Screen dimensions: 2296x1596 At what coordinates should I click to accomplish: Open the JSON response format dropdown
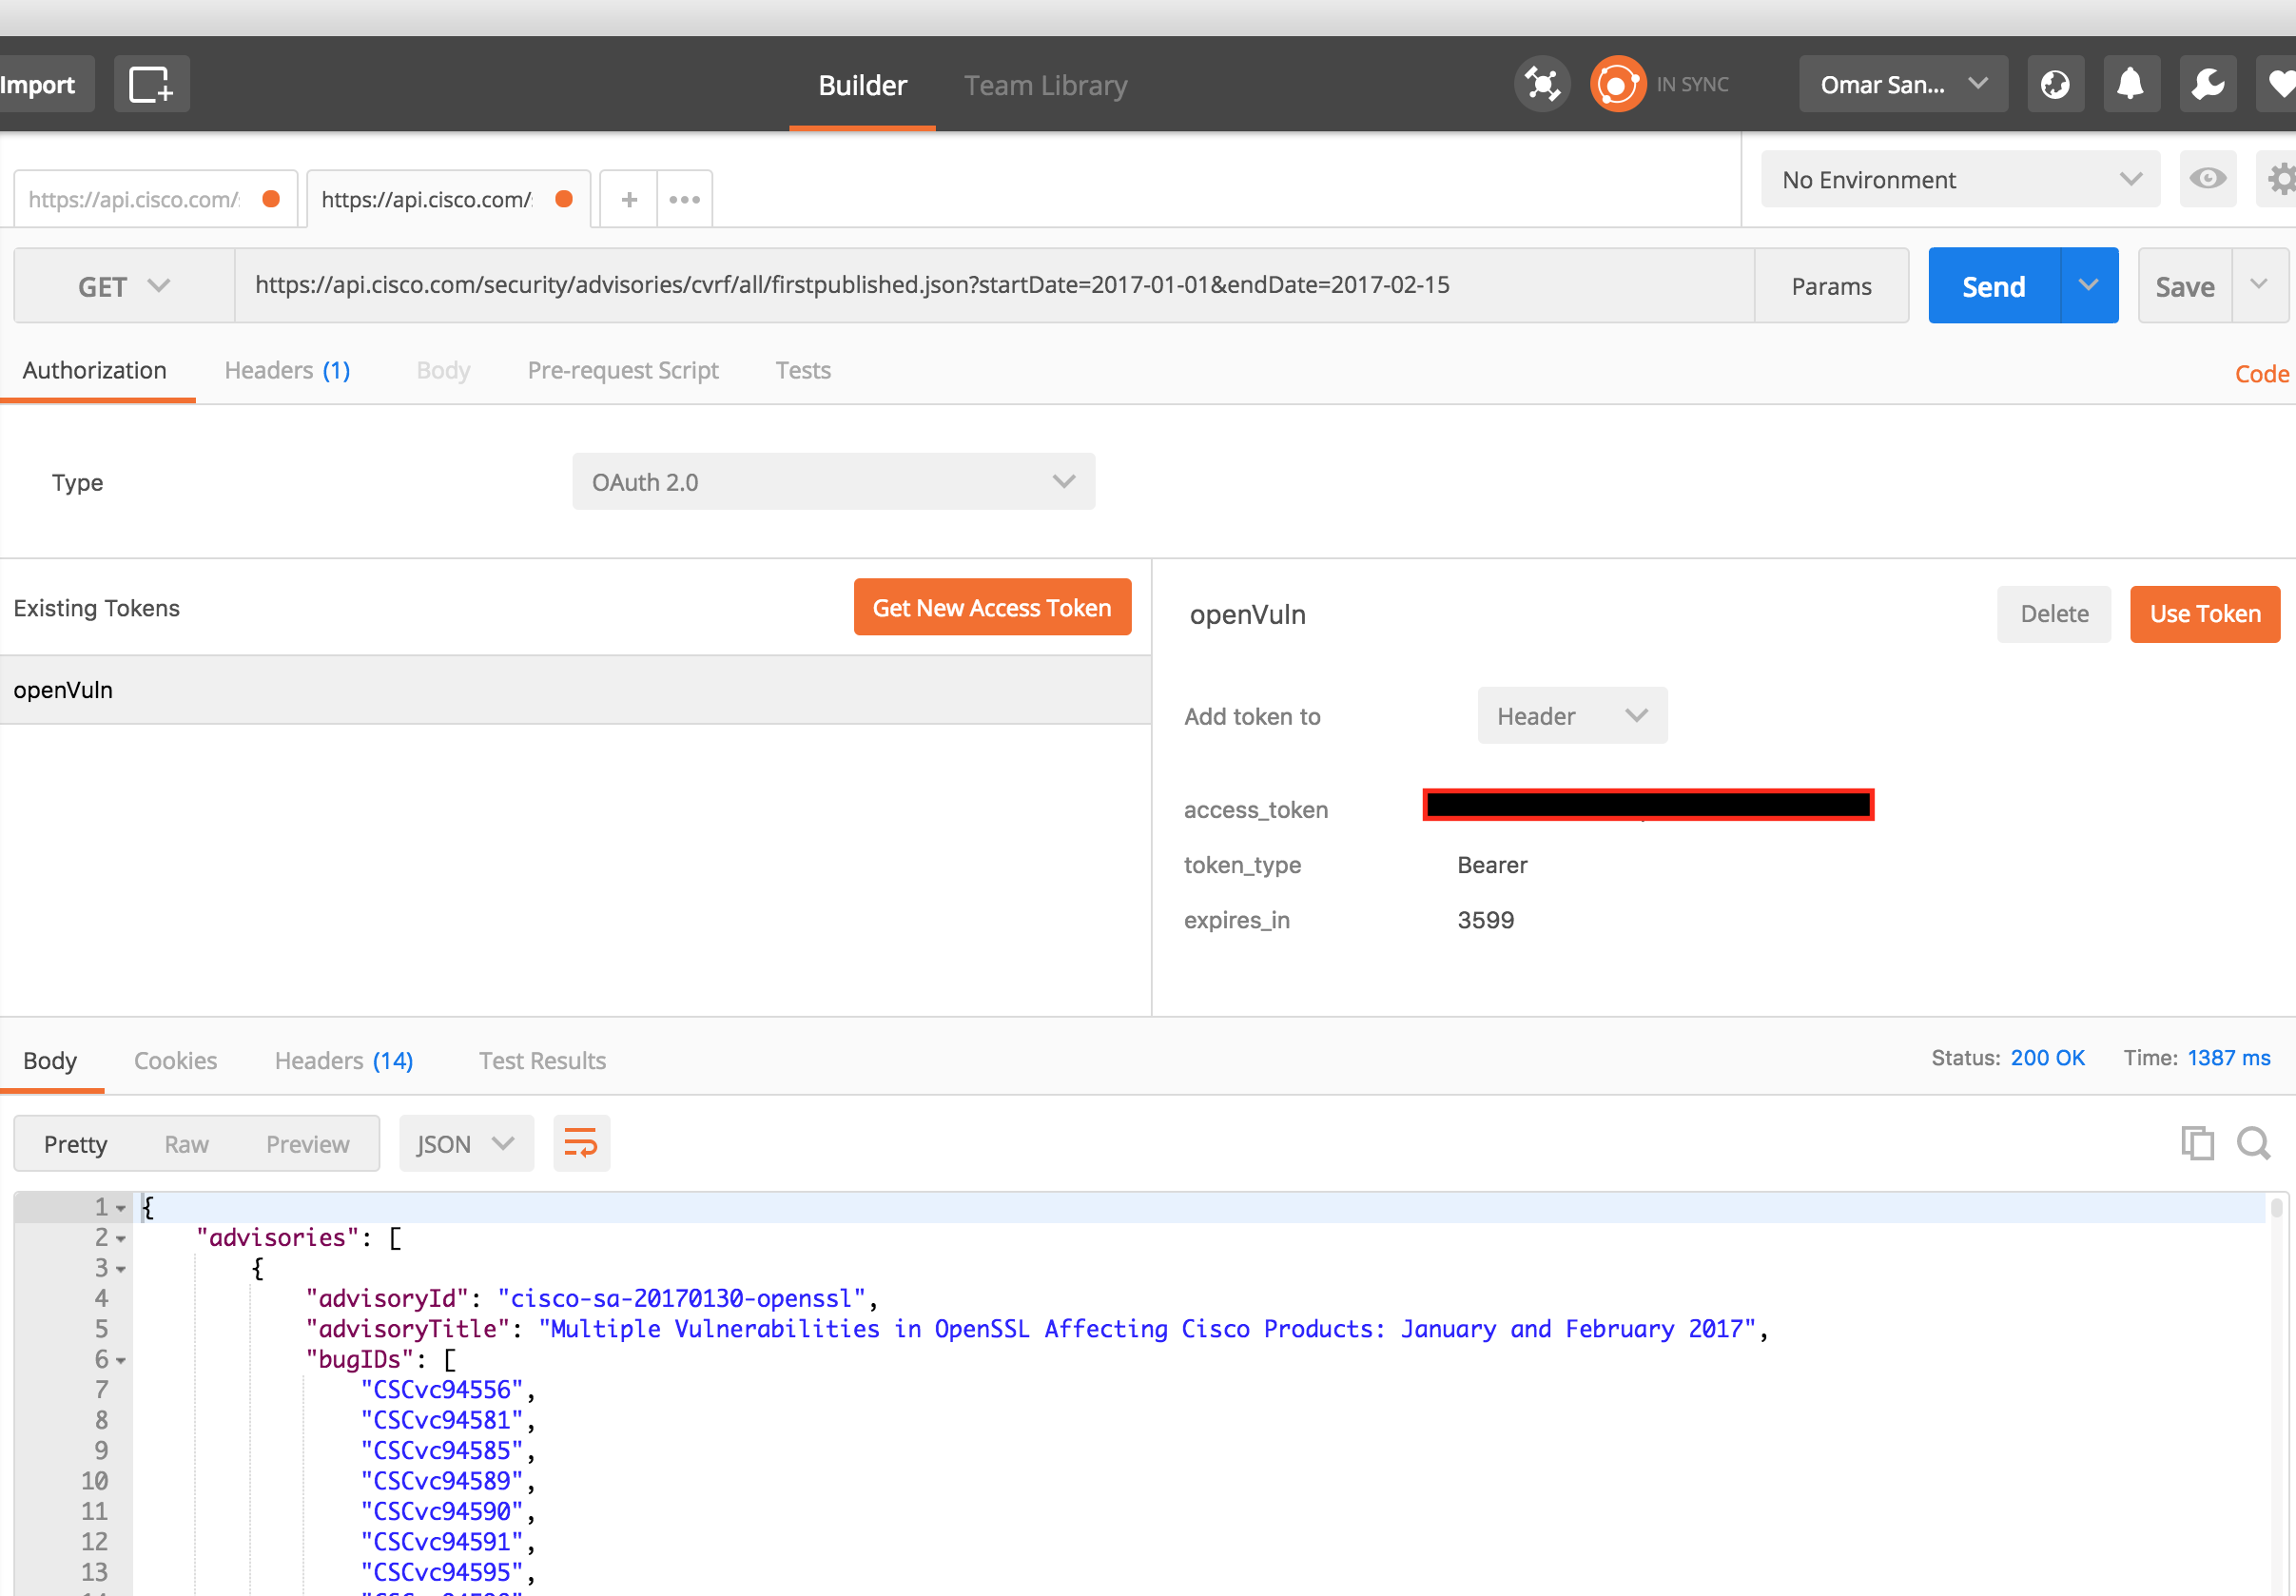click(466, 1143)
